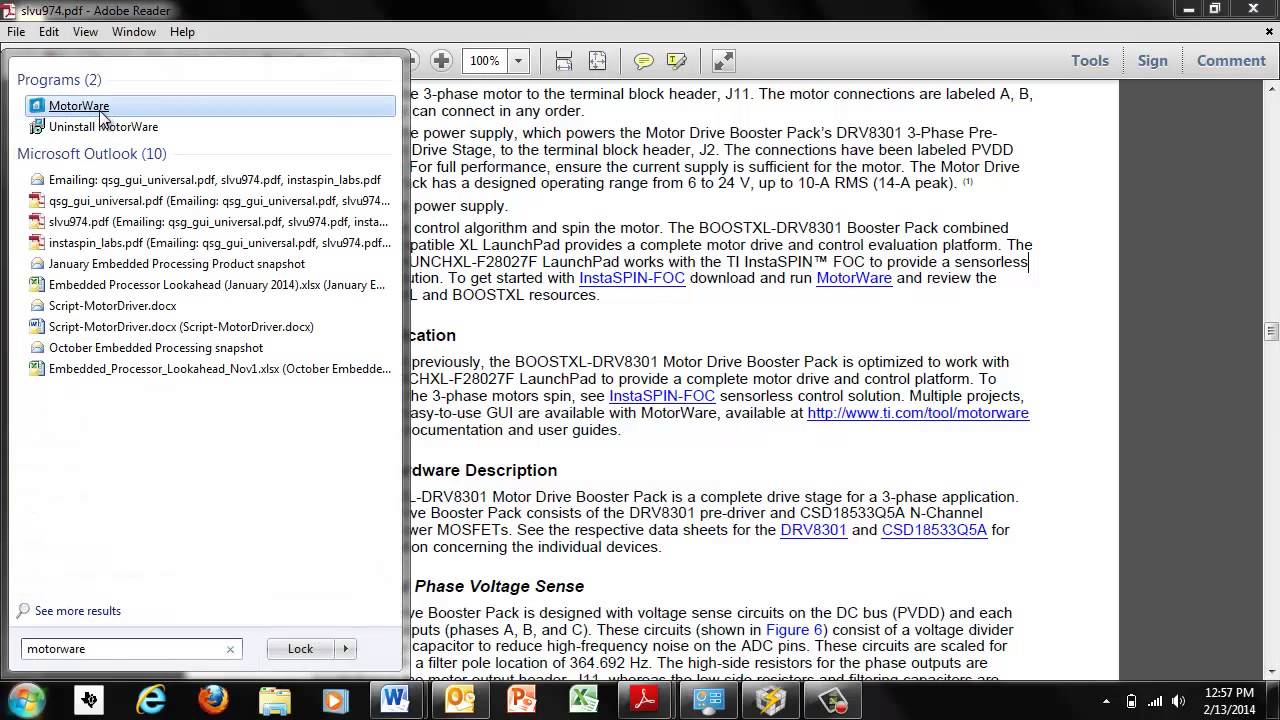Switch to Outlook in the taskbar
Image resolution: width=1280 pixels, height=720 pixels.
coord(460,700)
